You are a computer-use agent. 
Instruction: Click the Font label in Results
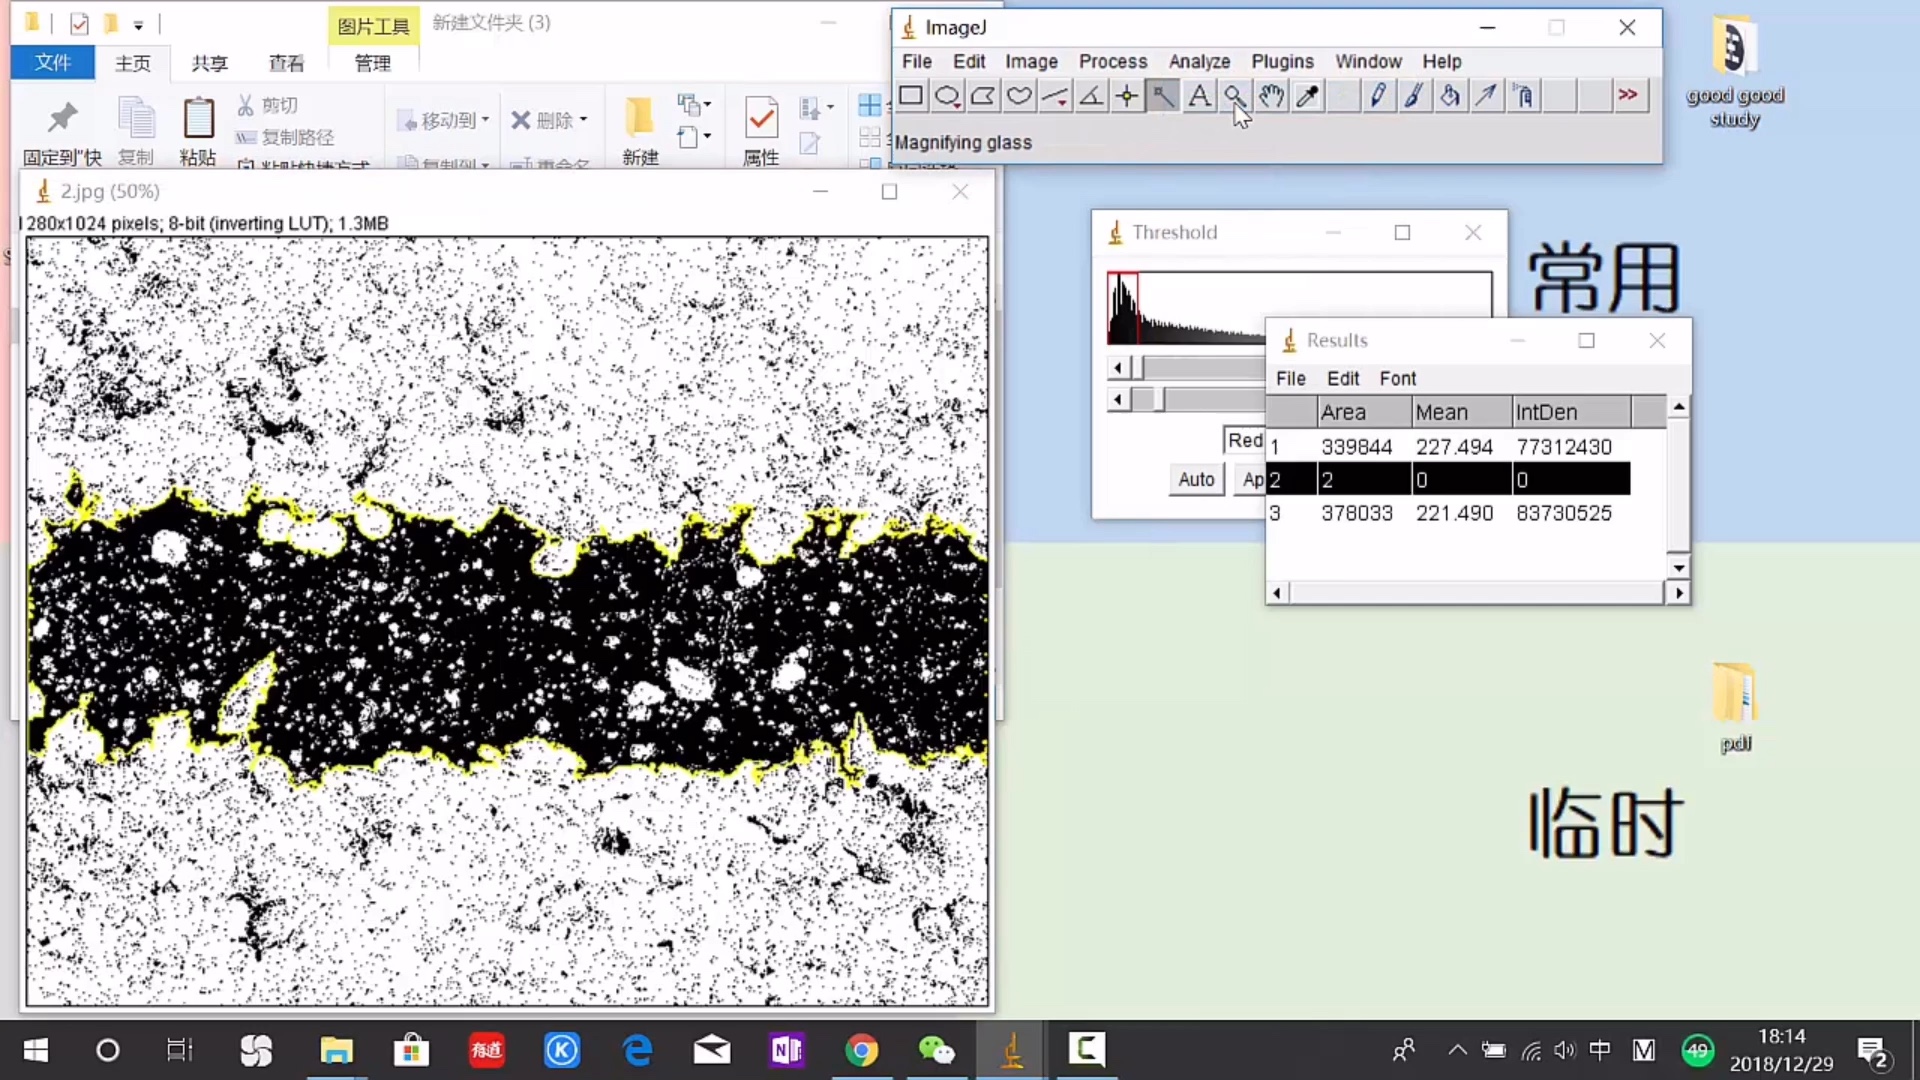1398,378
